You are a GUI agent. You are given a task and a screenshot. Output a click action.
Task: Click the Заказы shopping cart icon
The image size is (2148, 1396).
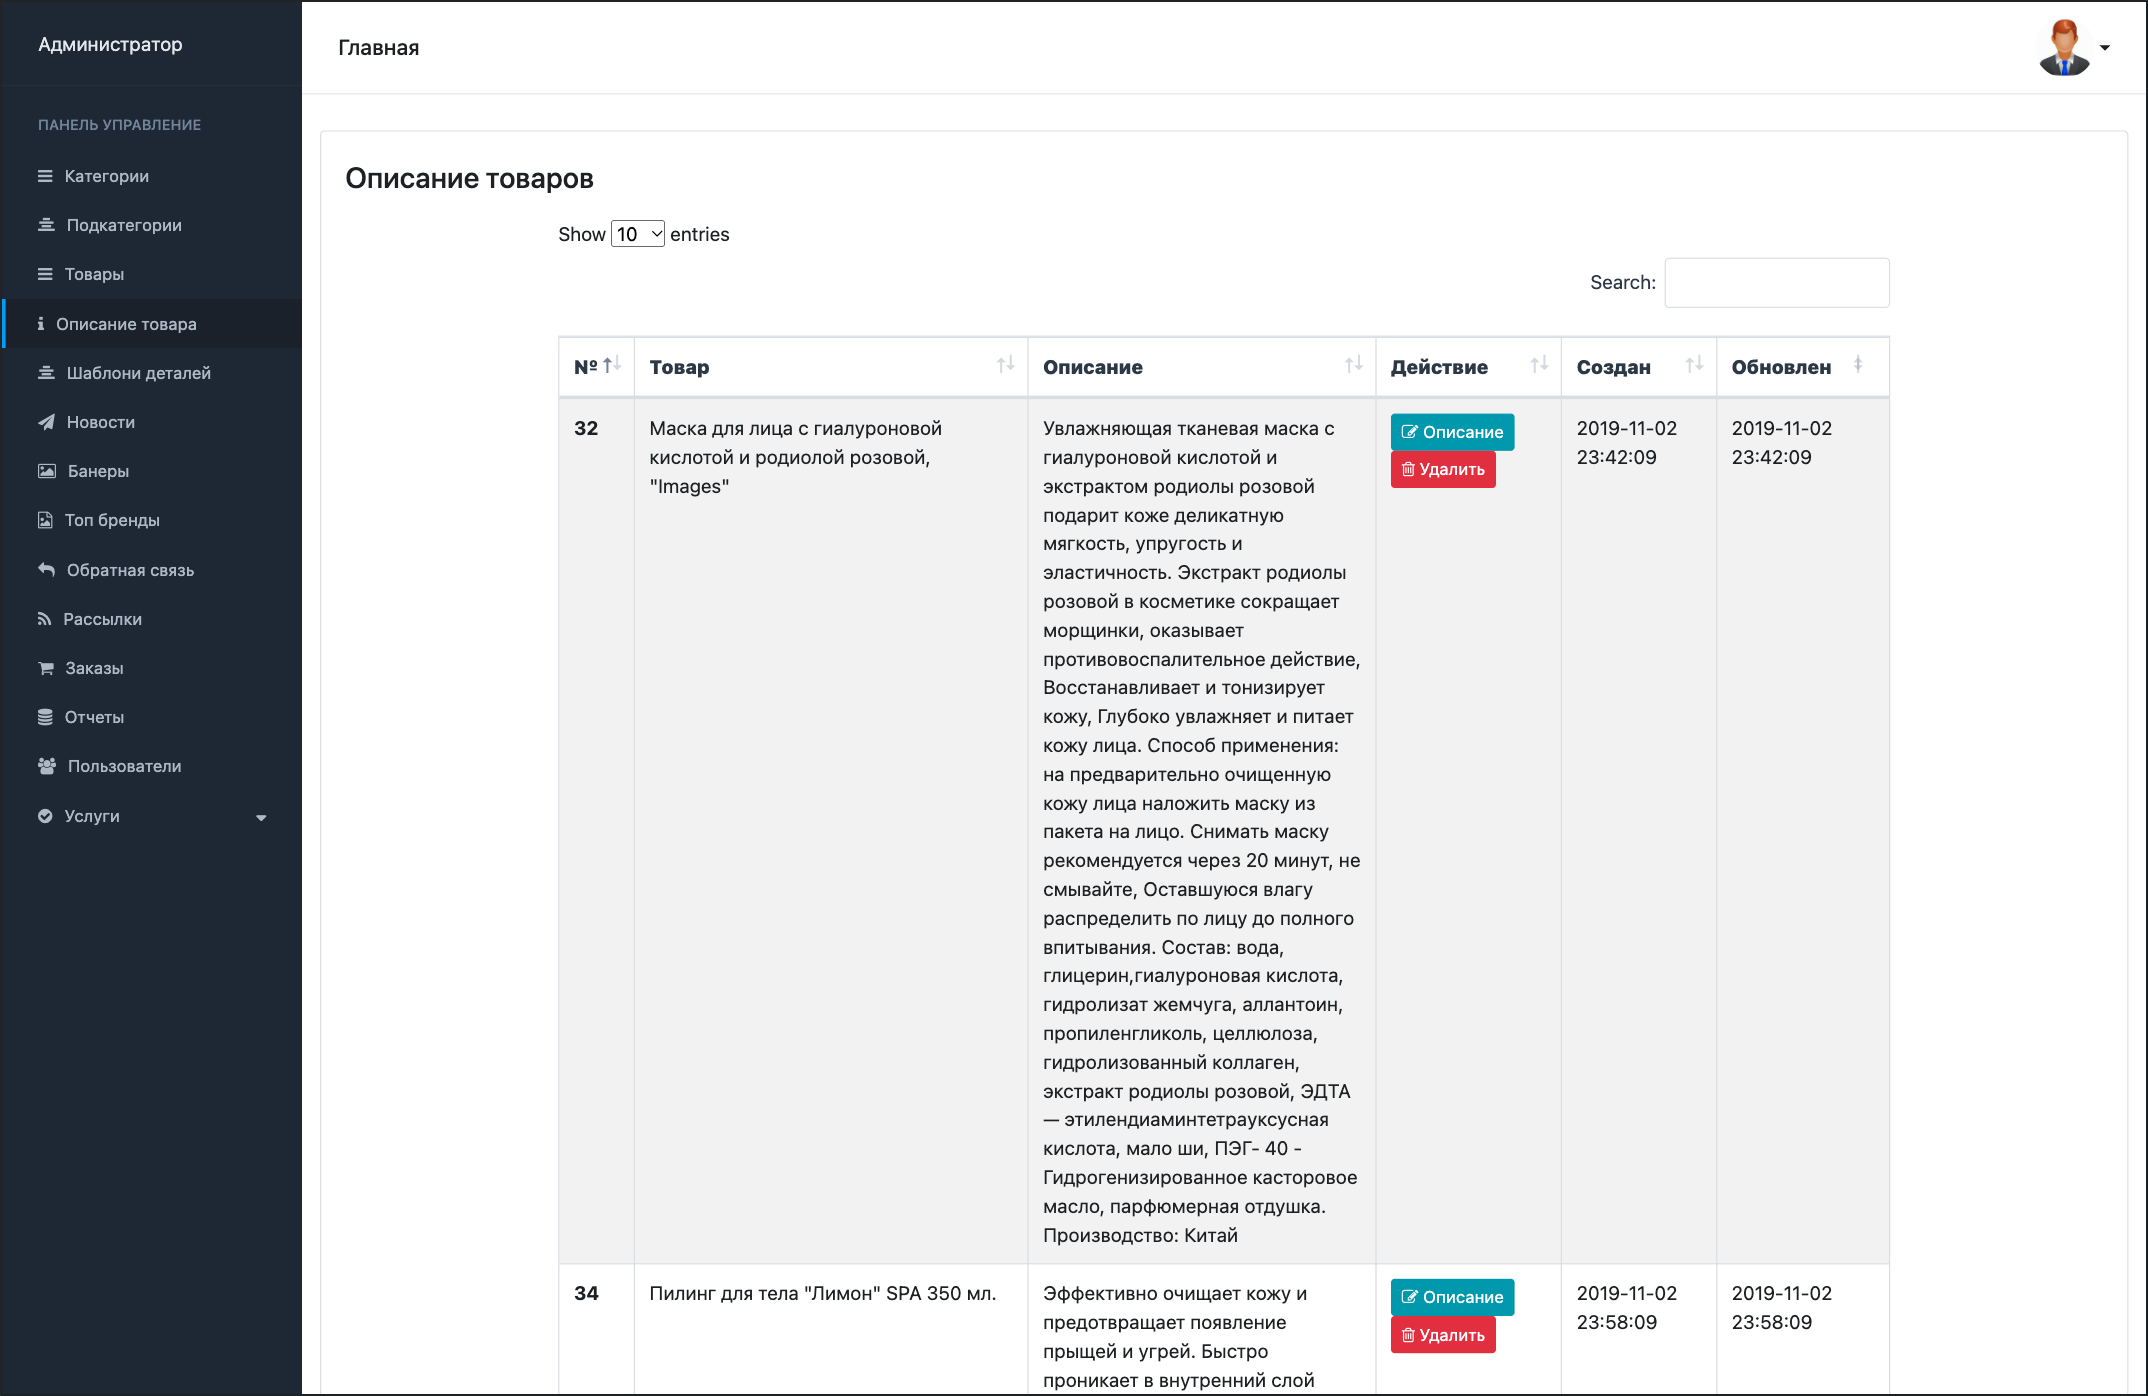tap(46, 668)
